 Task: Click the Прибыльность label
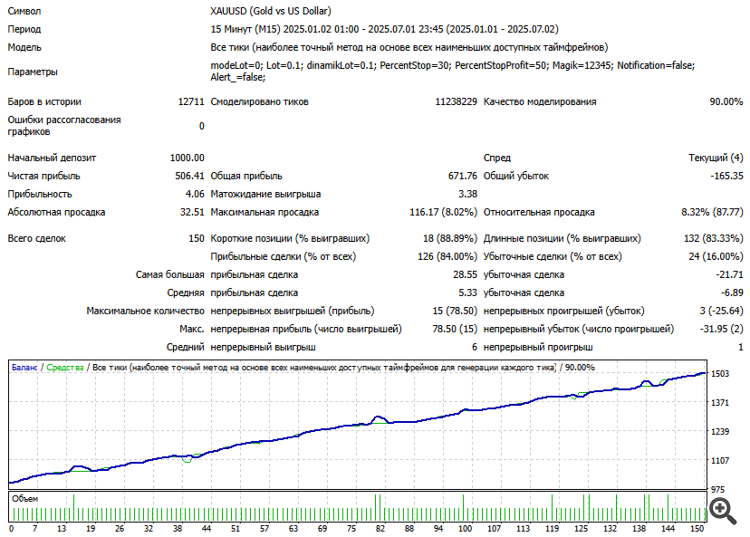tap(40, 194)
